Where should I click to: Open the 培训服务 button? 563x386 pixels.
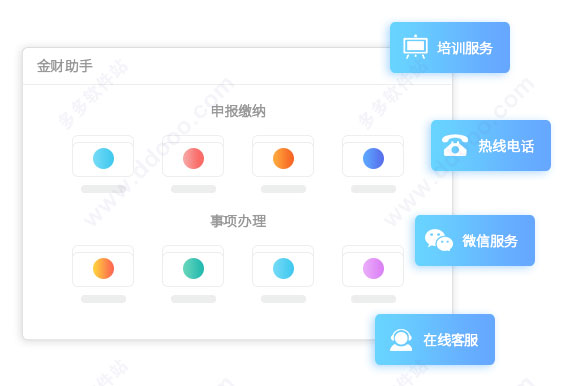point(450,47)
